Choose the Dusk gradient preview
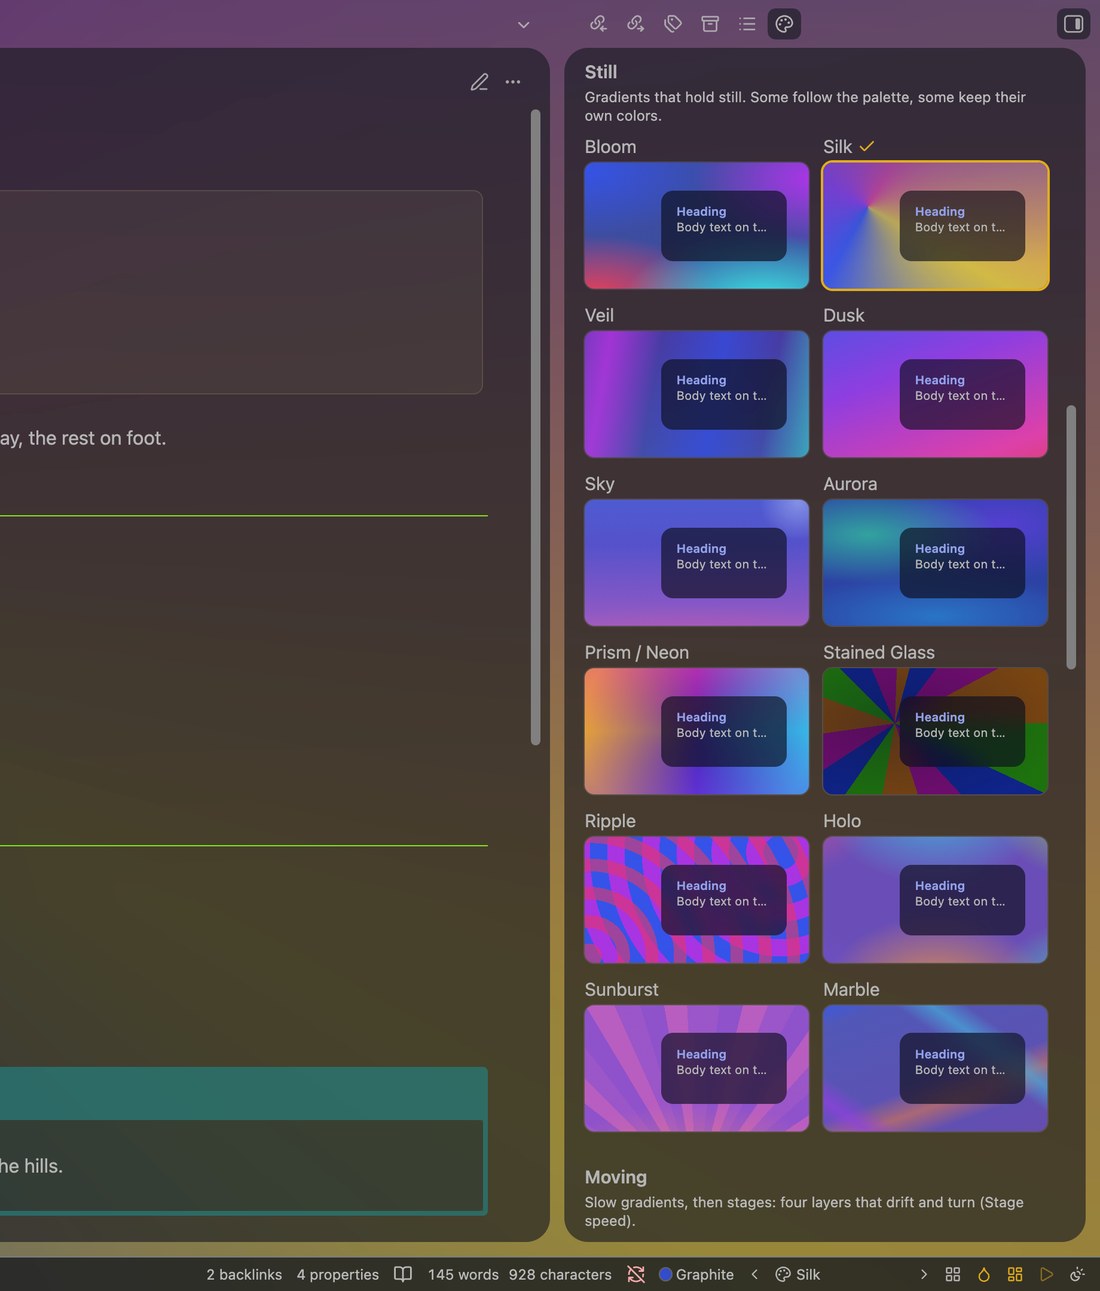Image resolution: width=1100 pixels, height=1291 pixels. coord(935,394)
